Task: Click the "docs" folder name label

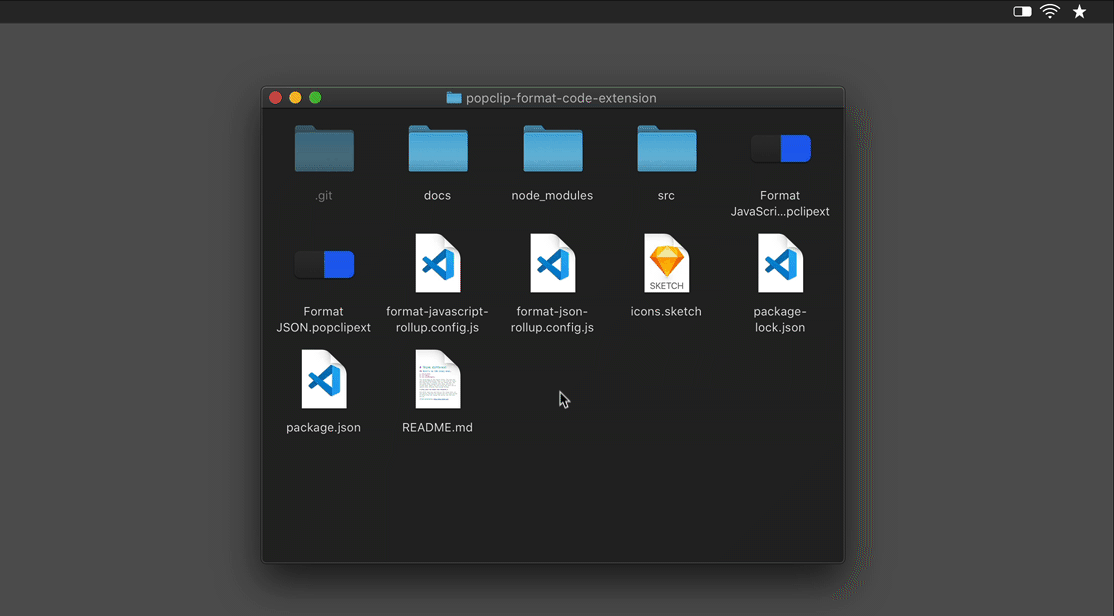Action: point(438,195)
